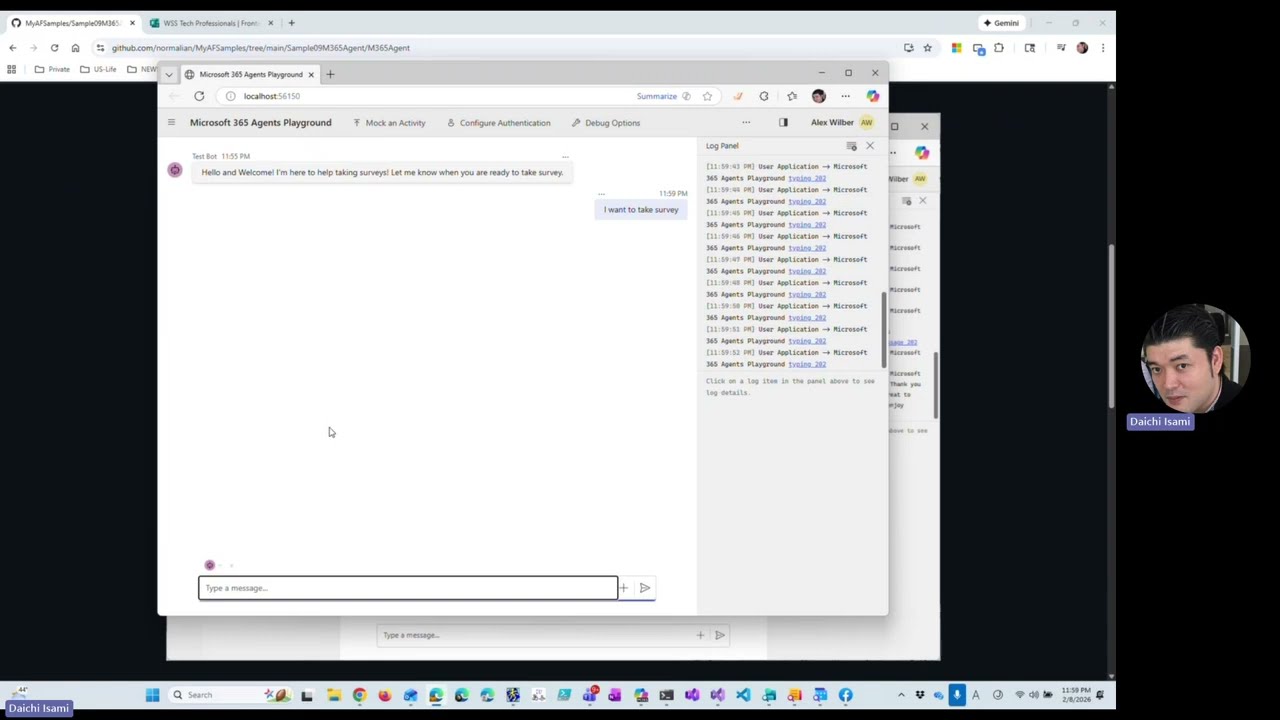This screenshot has width=1280, height=720.
Task: Open the last typing 202 log link
Action: tap(807, 364)
